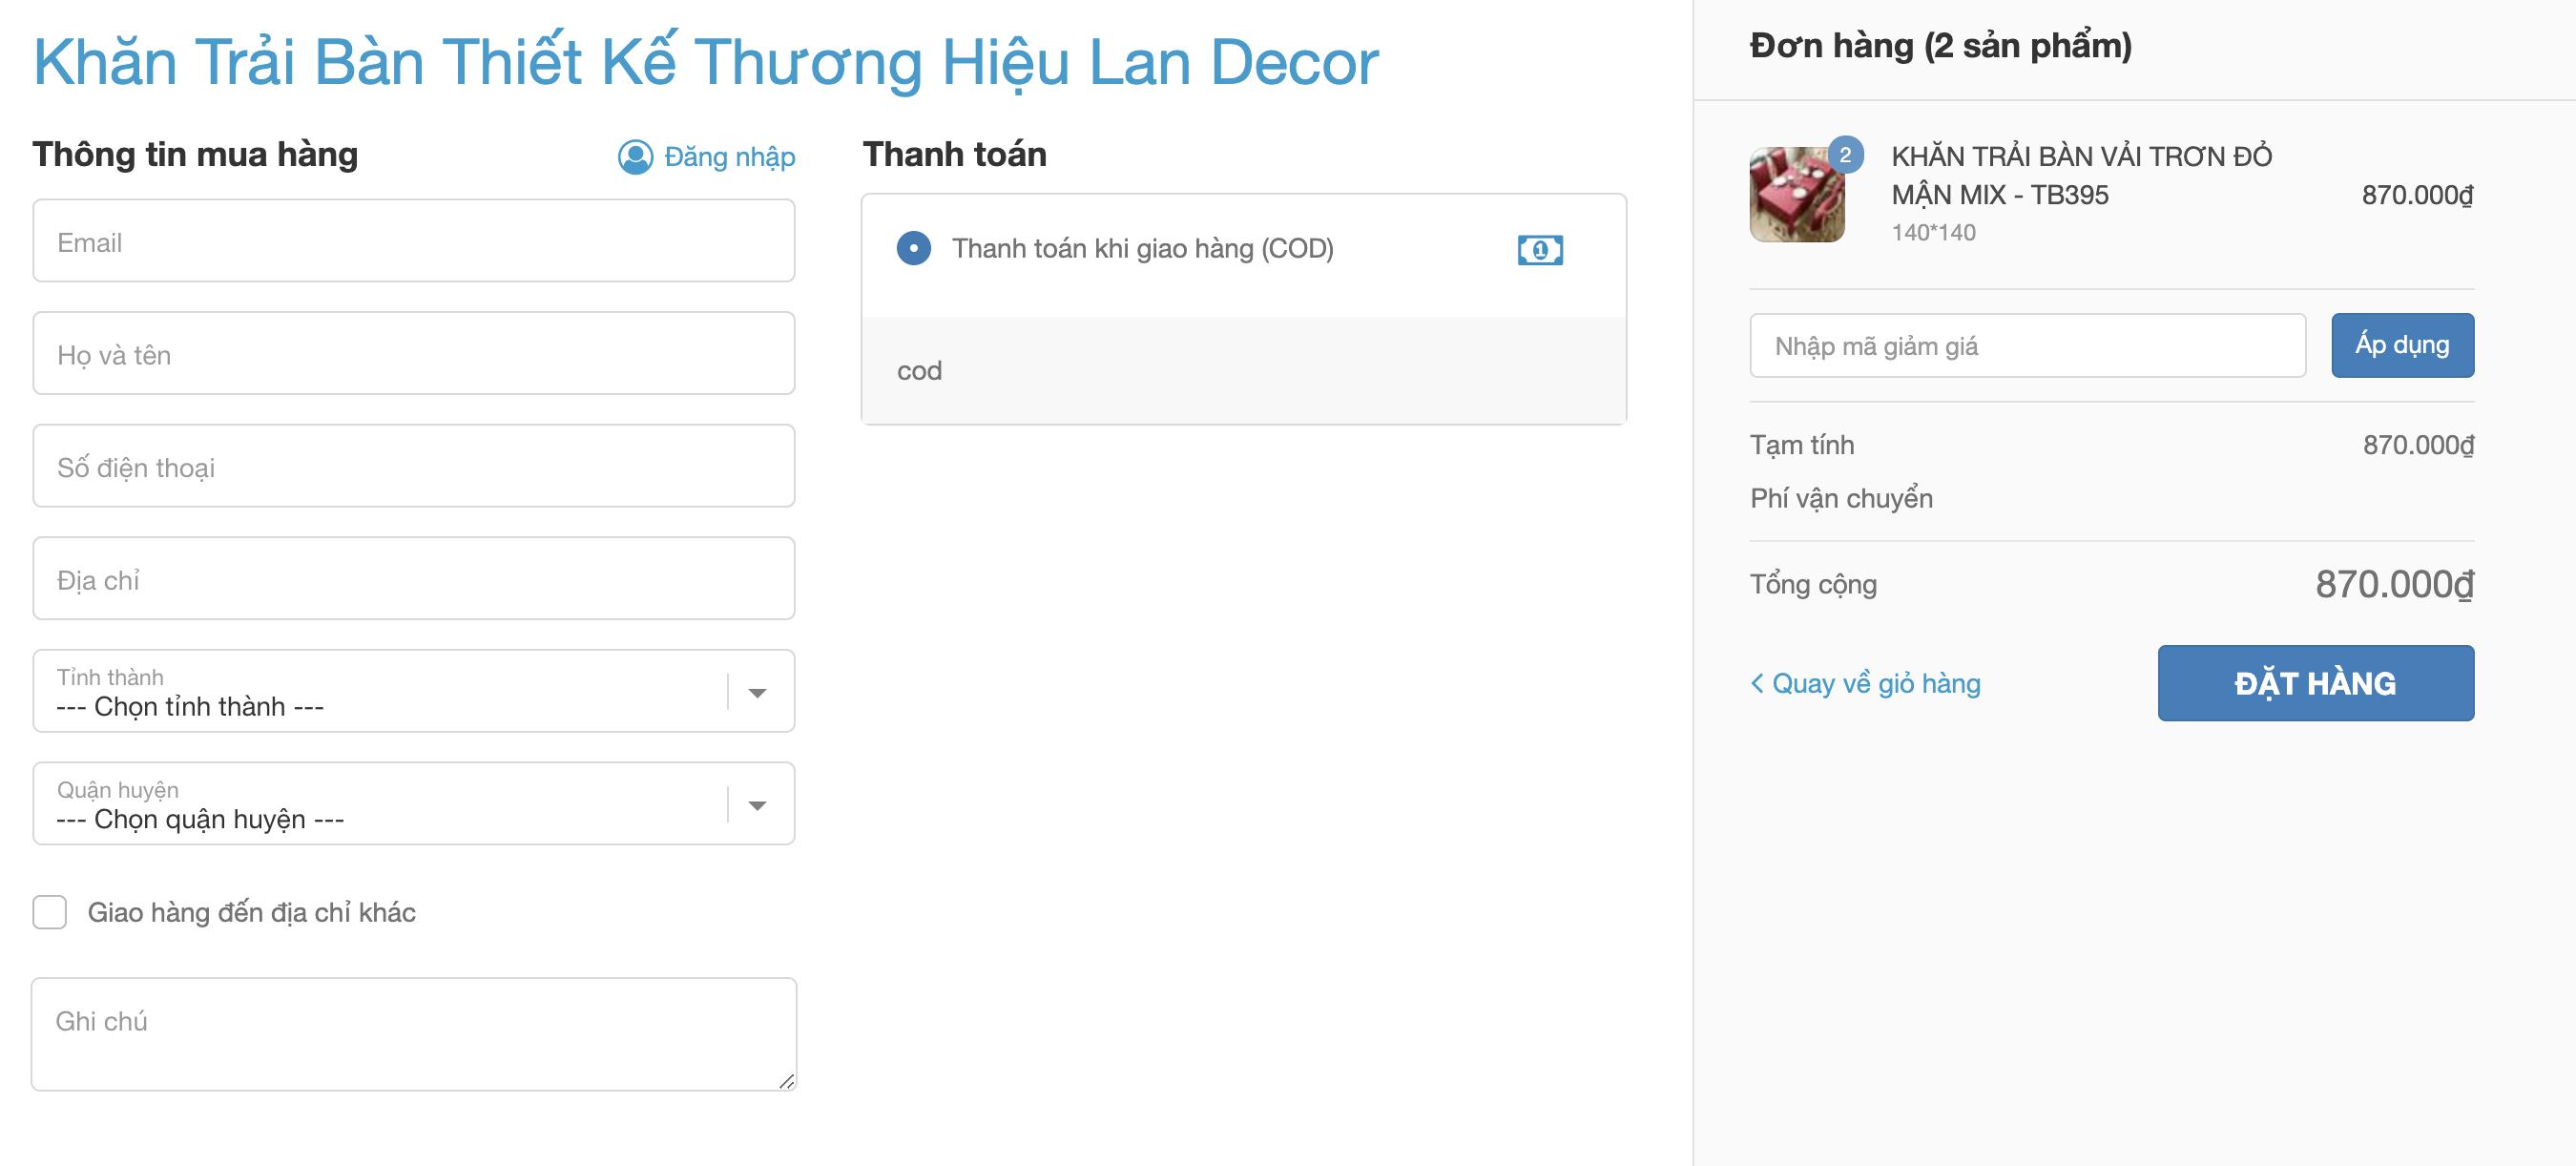The image size is (2576, 1166).
Task: Go back via Quay về giỏ hàng link
Action: coord(1875,683)
